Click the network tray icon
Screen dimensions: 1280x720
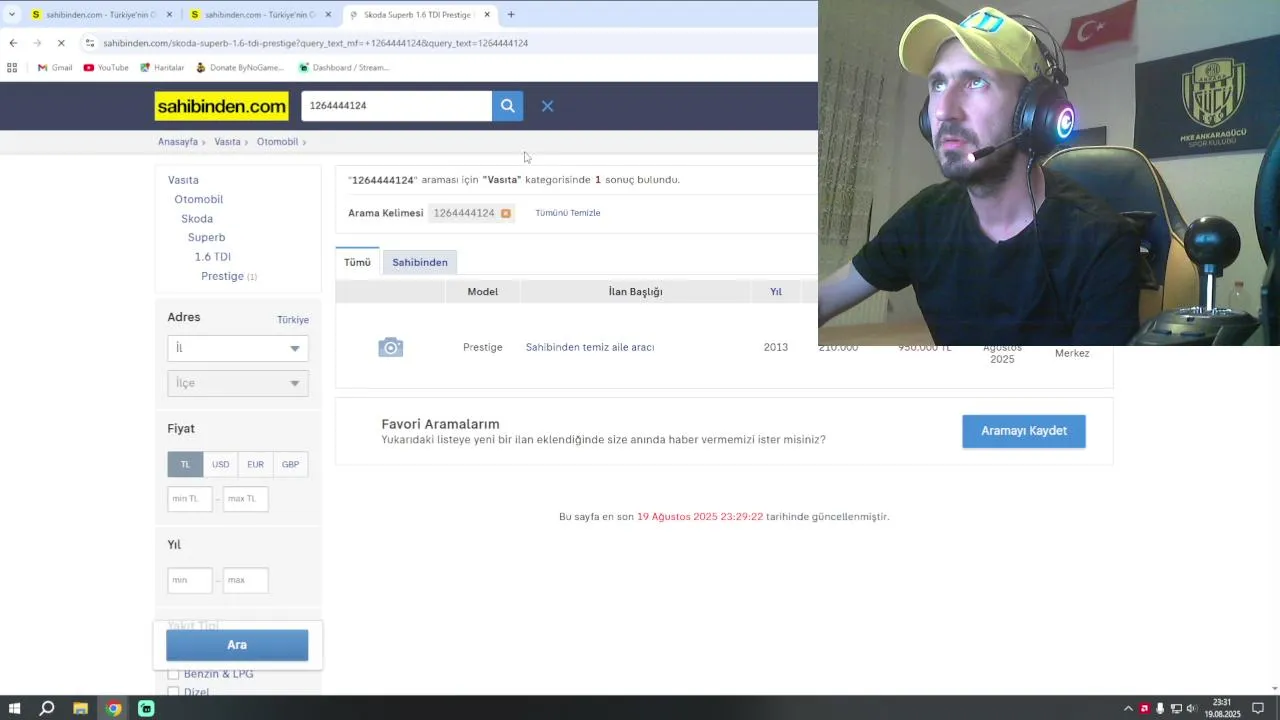coord(1176,708)
